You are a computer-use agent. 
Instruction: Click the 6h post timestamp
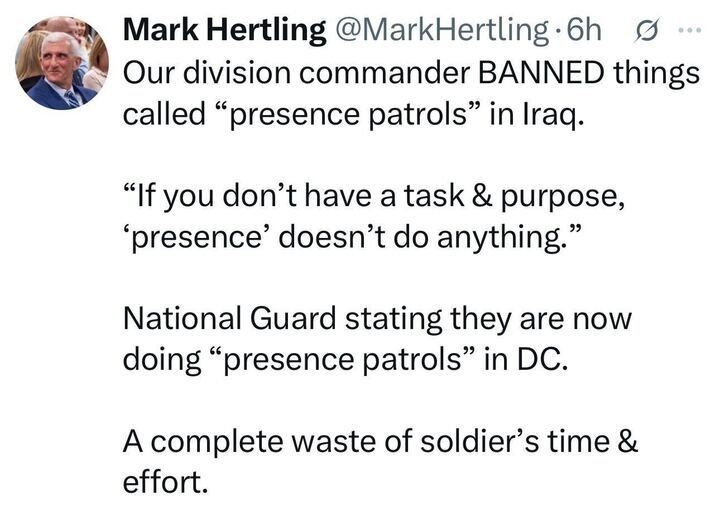point(583,31)
